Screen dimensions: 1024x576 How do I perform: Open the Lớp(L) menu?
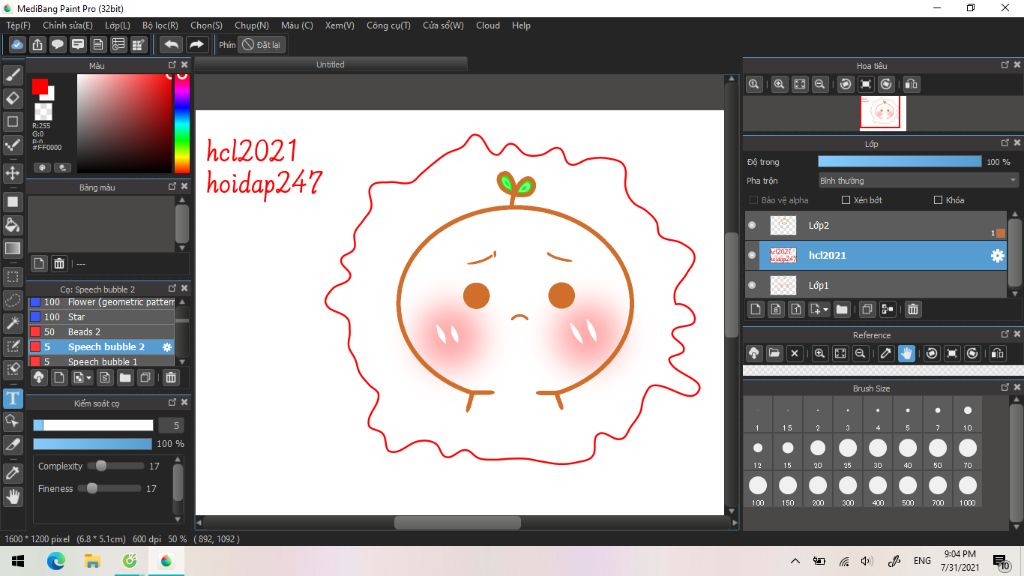pos(118,25)
